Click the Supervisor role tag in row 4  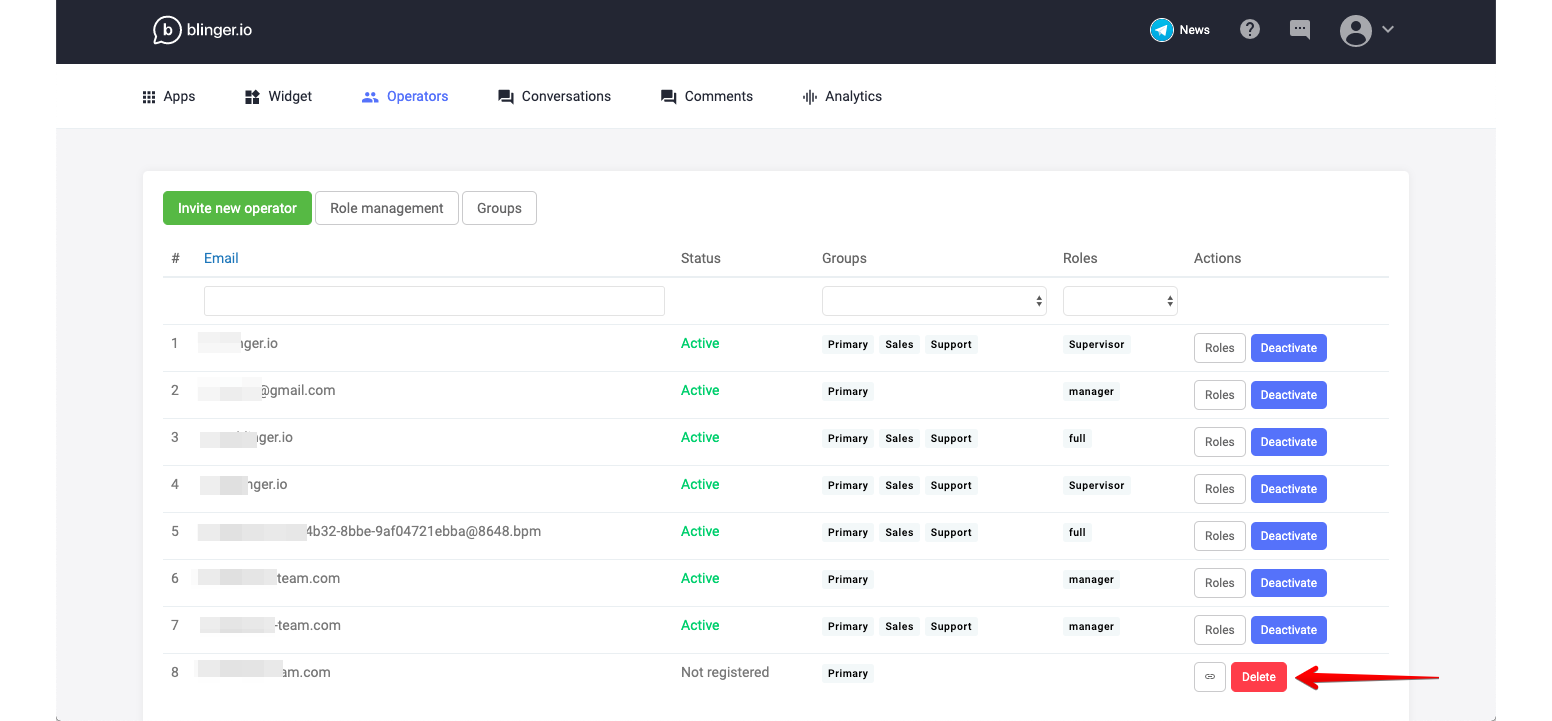[1097, 485]
